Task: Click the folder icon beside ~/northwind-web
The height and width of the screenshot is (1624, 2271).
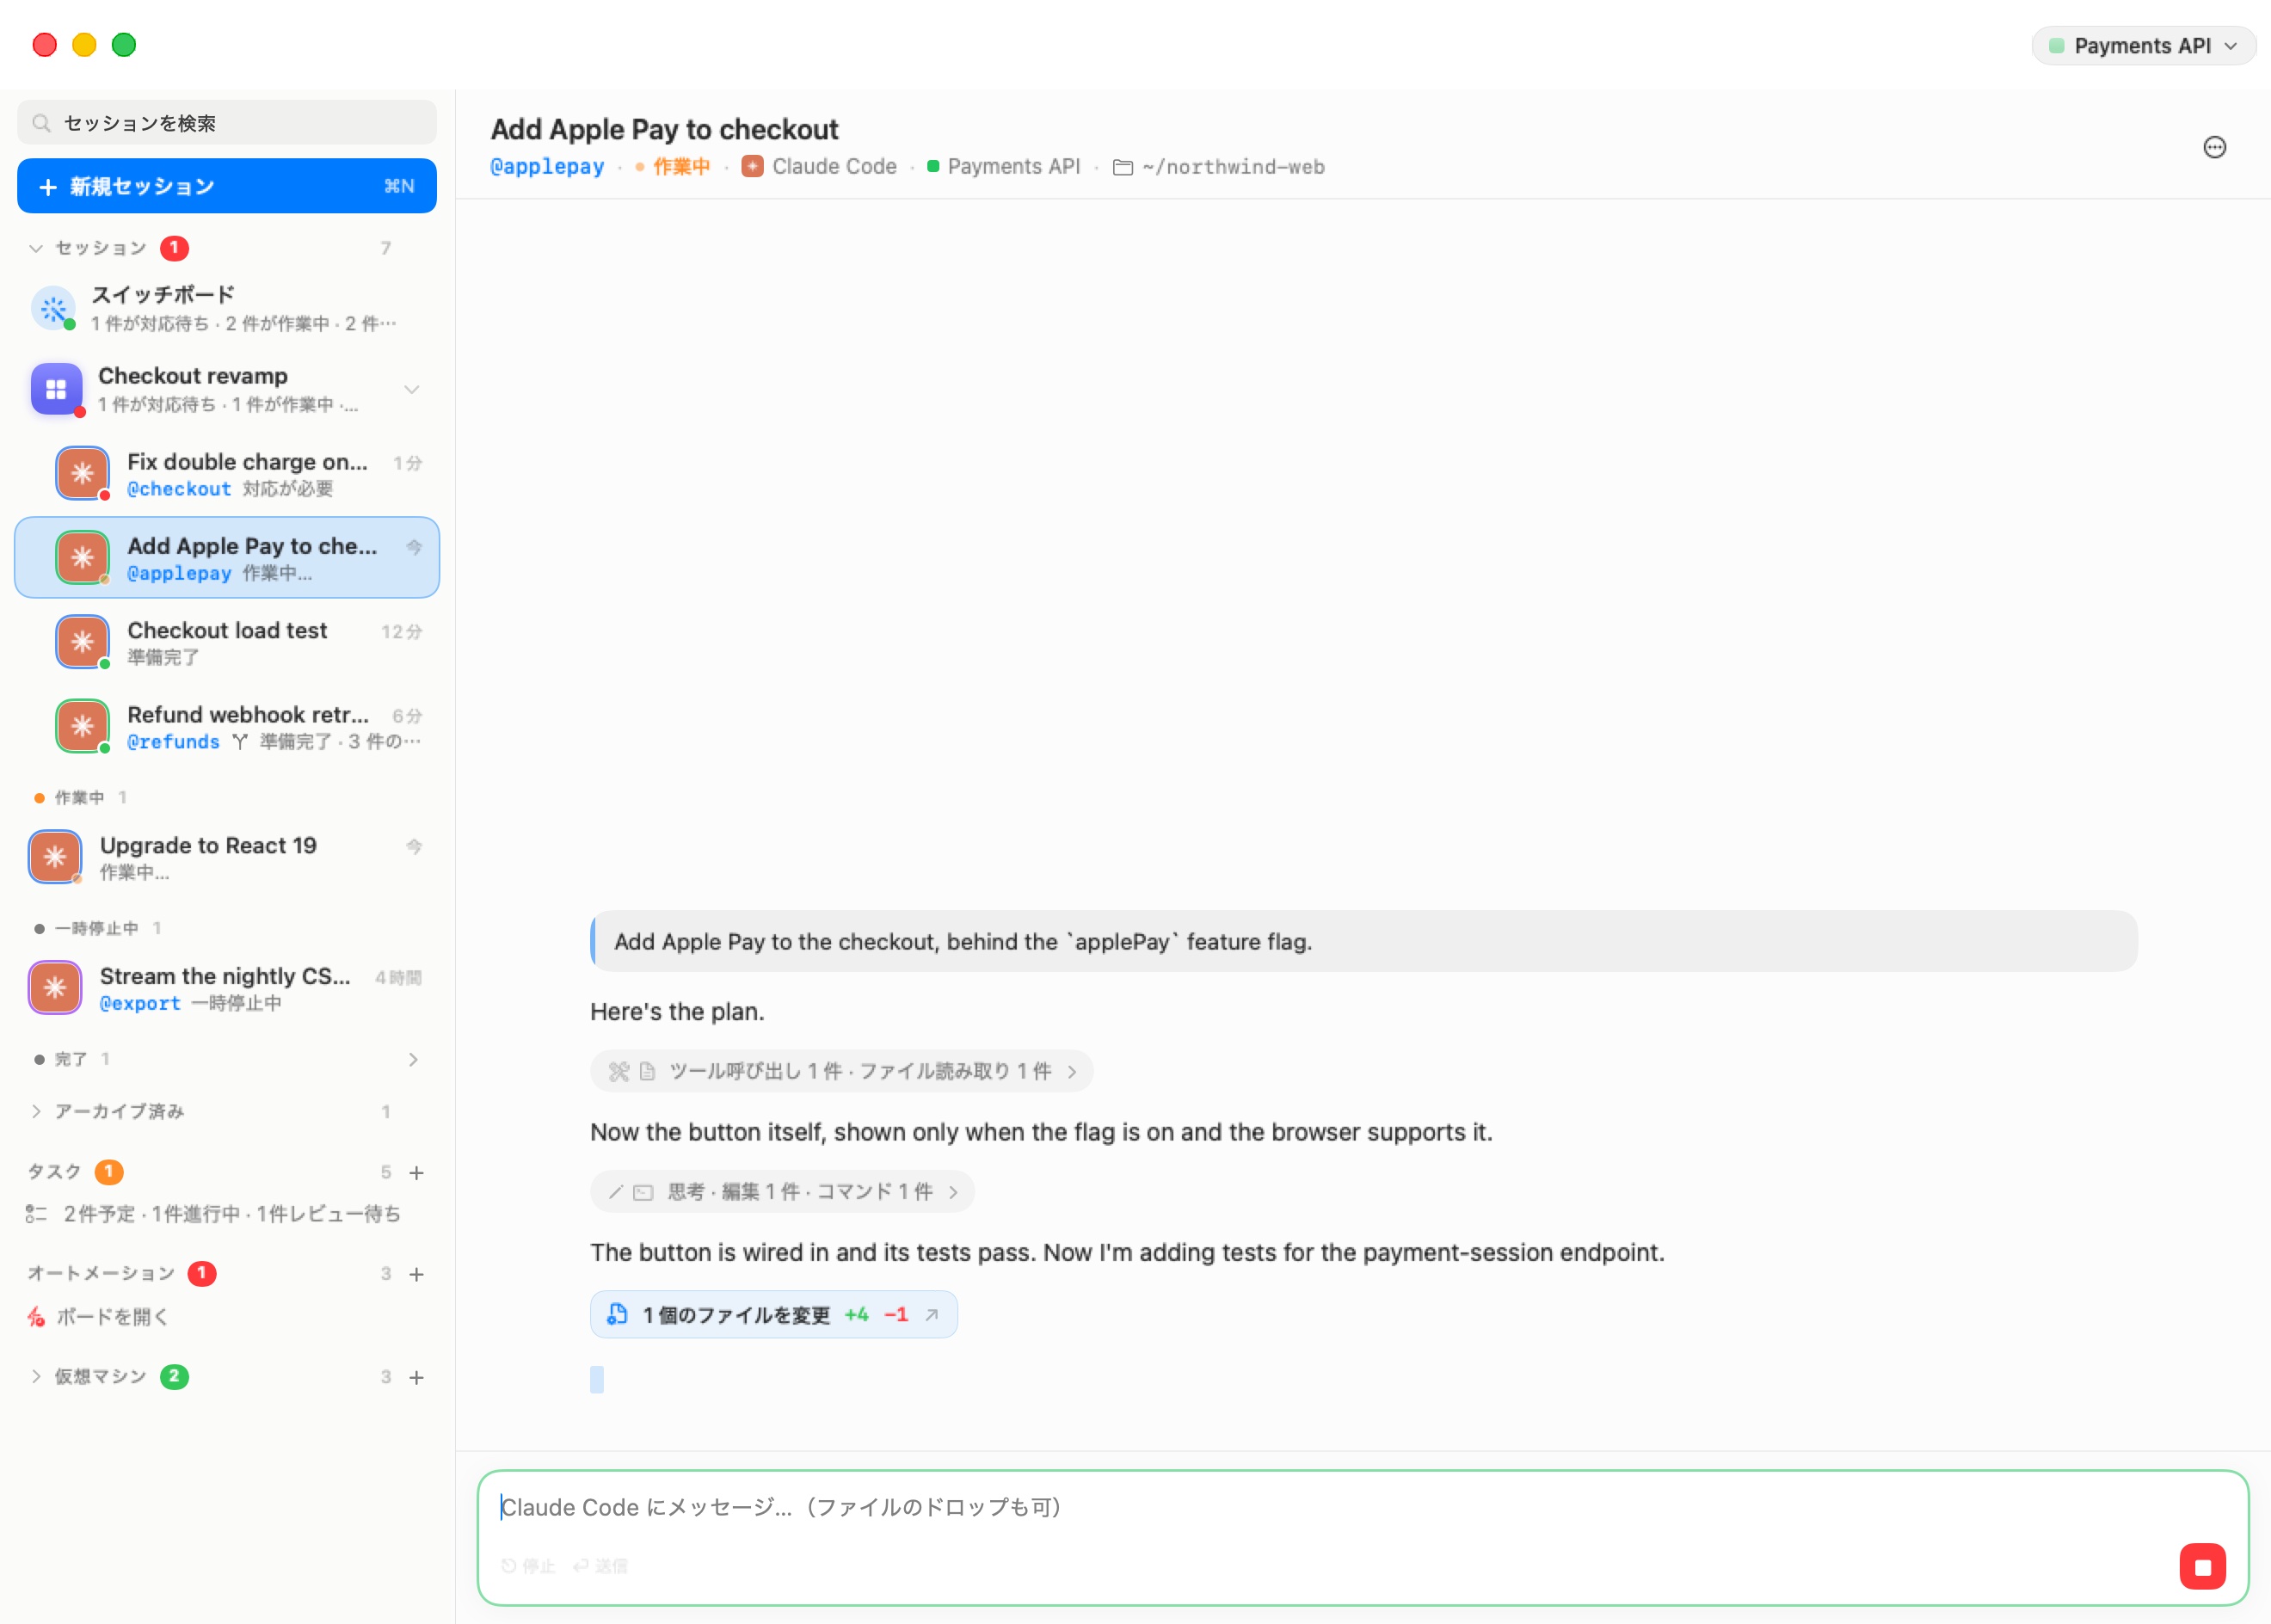Action: 1123,168
